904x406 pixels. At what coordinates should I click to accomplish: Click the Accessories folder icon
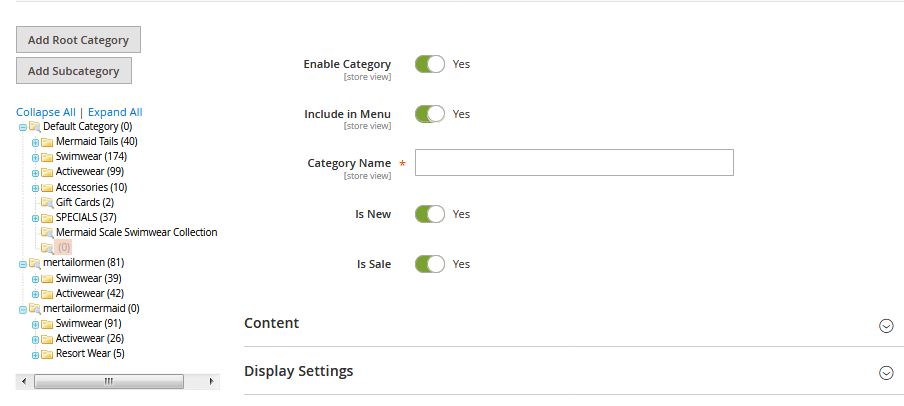(47, 188)
